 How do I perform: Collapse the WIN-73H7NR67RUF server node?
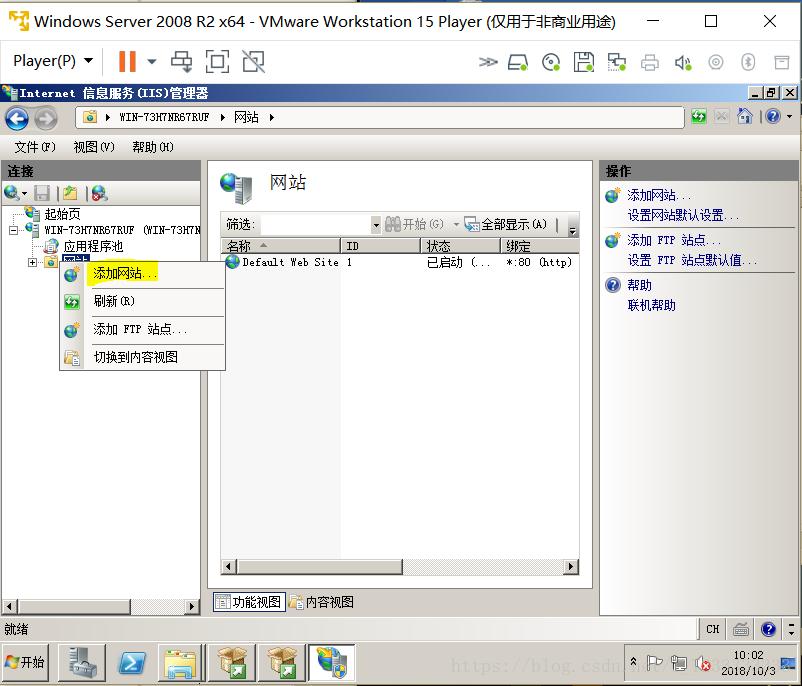click(x=13, y=230)
